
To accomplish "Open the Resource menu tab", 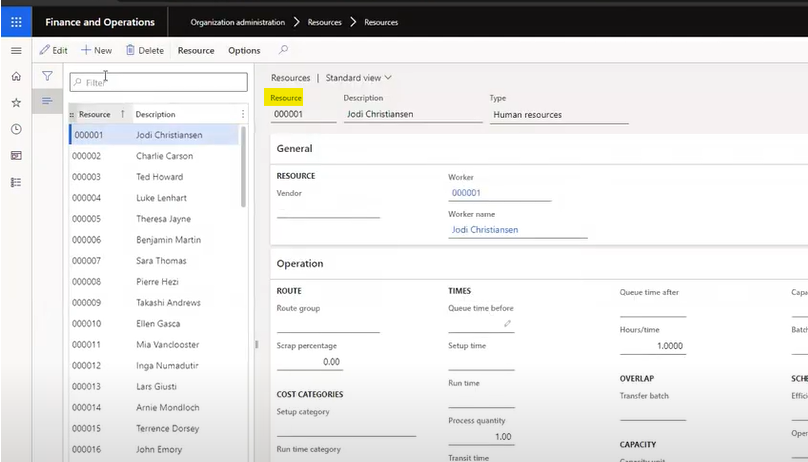I will pos(196,50).
